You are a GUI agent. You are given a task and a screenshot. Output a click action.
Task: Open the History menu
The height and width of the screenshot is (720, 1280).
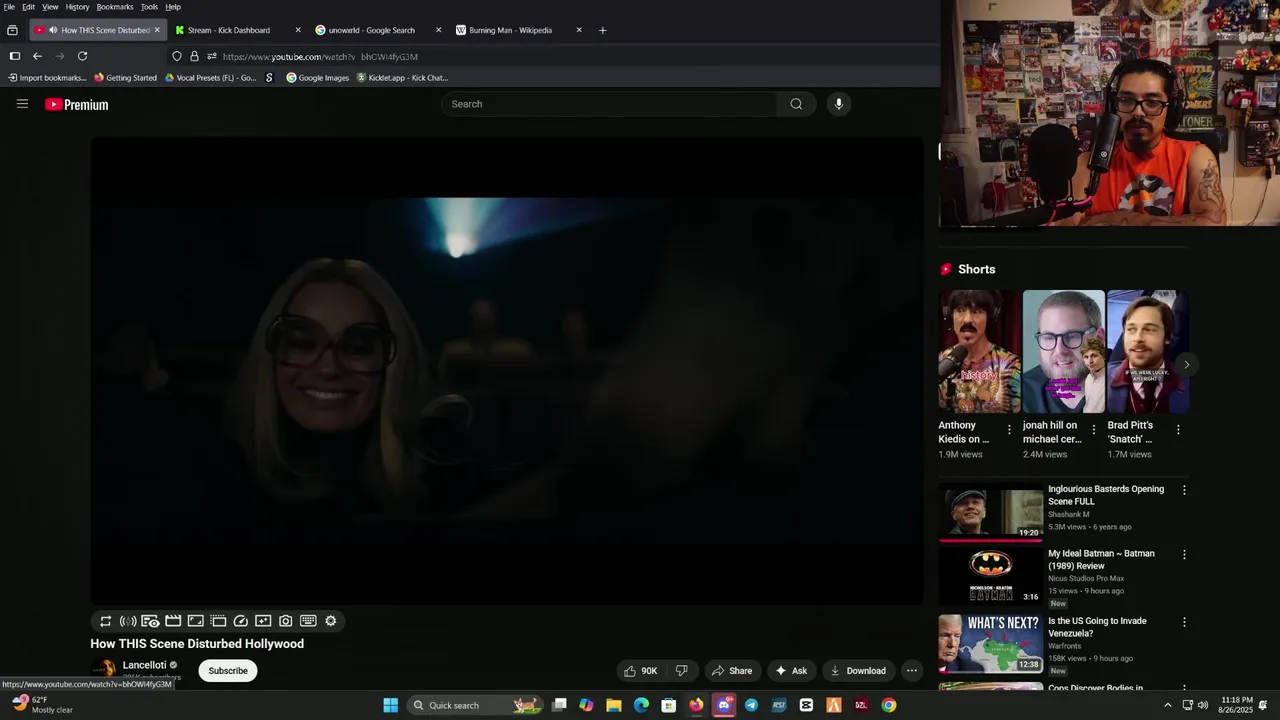pos(77,7)
